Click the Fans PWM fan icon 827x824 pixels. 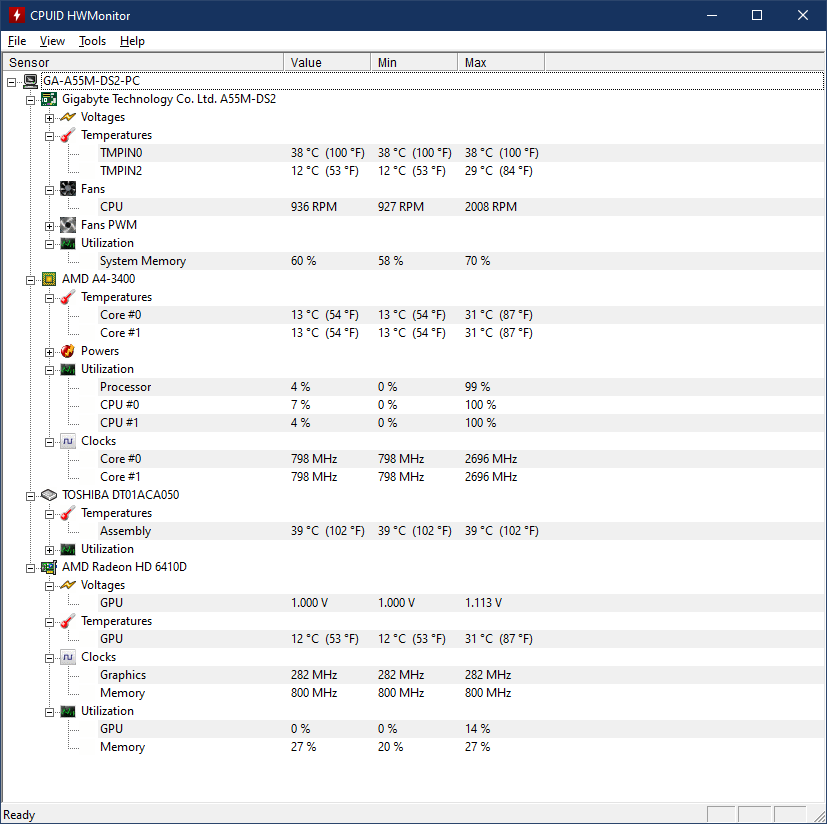pyautogui.click(x=68, y=225)
